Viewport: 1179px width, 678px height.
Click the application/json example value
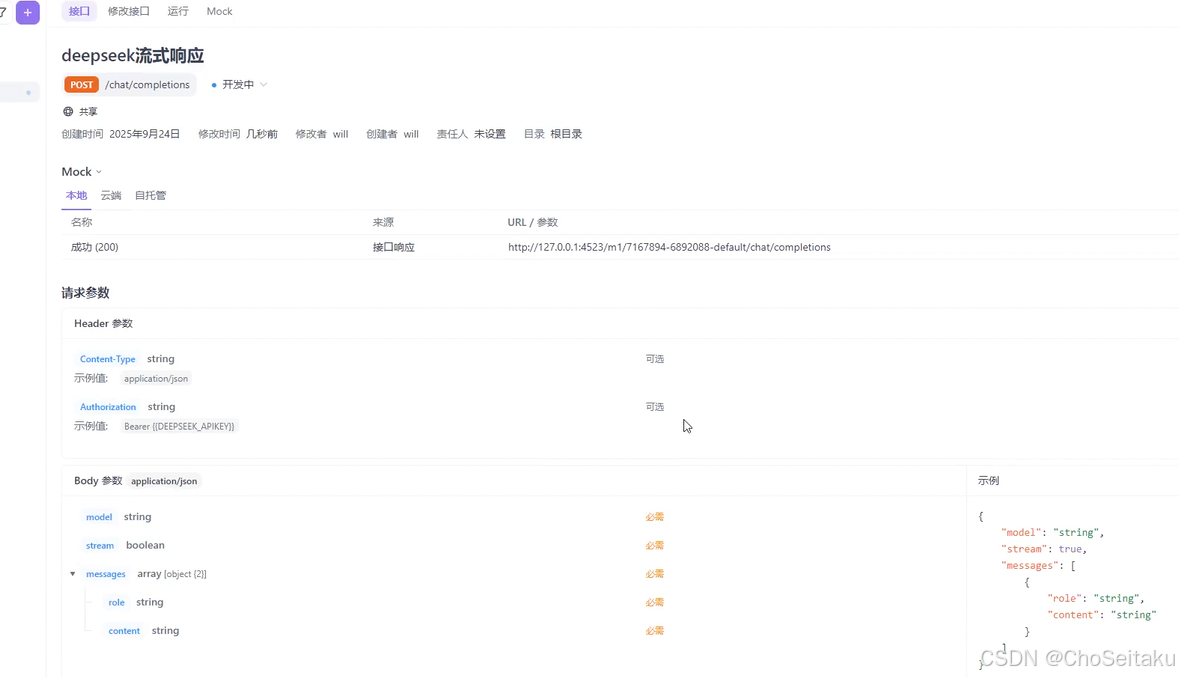156,379
